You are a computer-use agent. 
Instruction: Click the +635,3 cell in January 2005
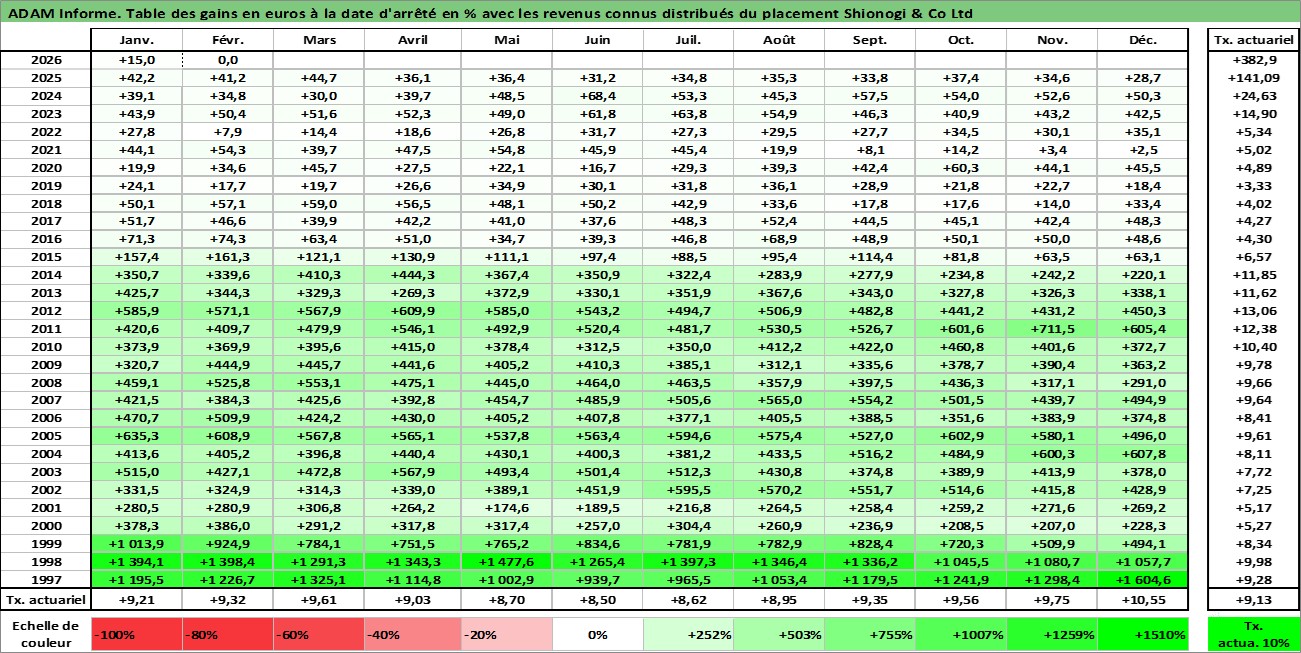(137, 436)
